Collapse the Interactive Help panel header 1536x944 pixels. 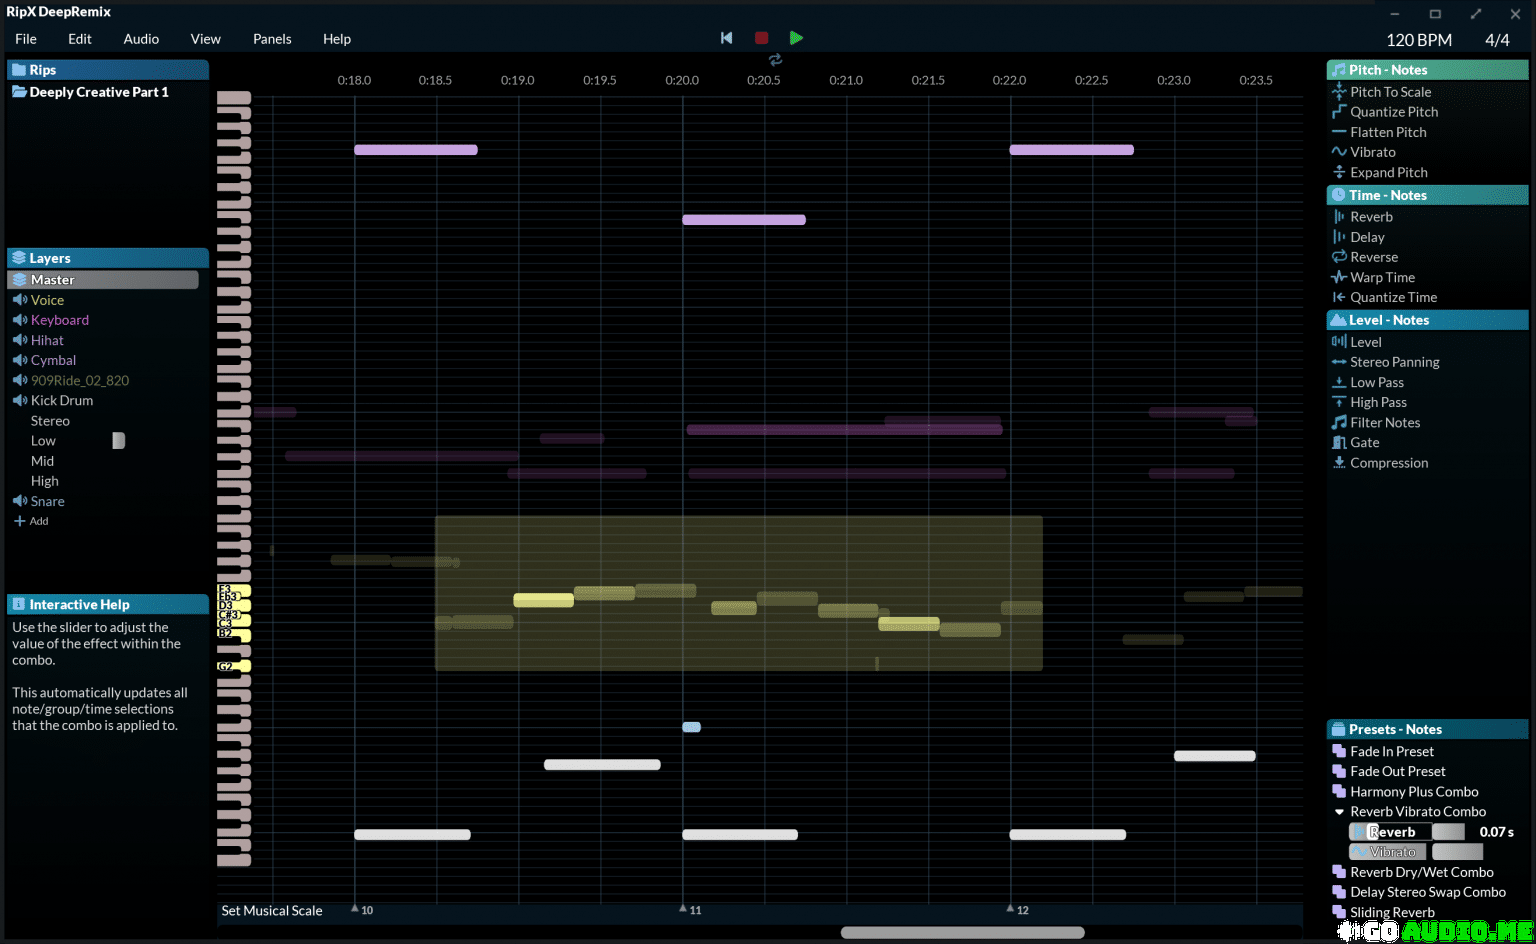[x=108, y=604]
